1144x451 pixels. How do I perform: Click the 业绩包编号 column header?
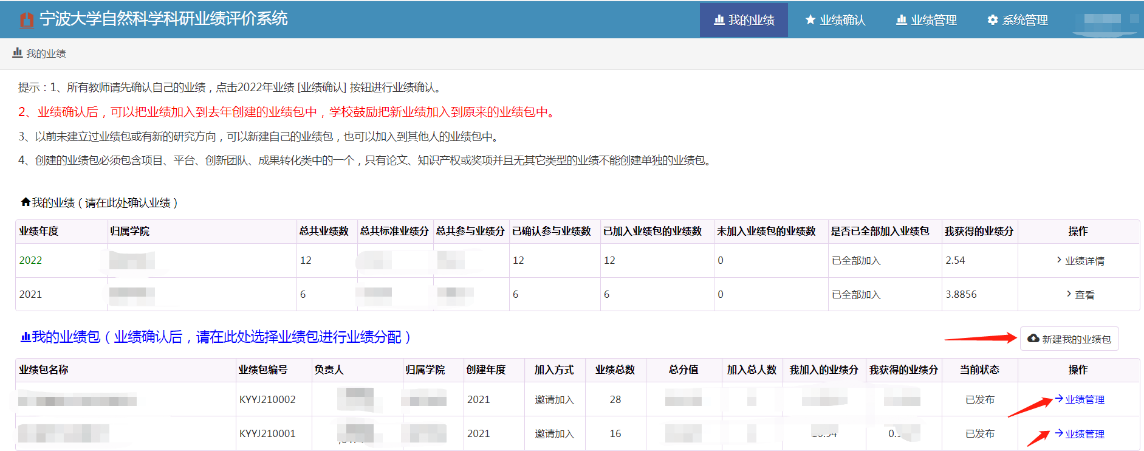(x=263, y=370)
